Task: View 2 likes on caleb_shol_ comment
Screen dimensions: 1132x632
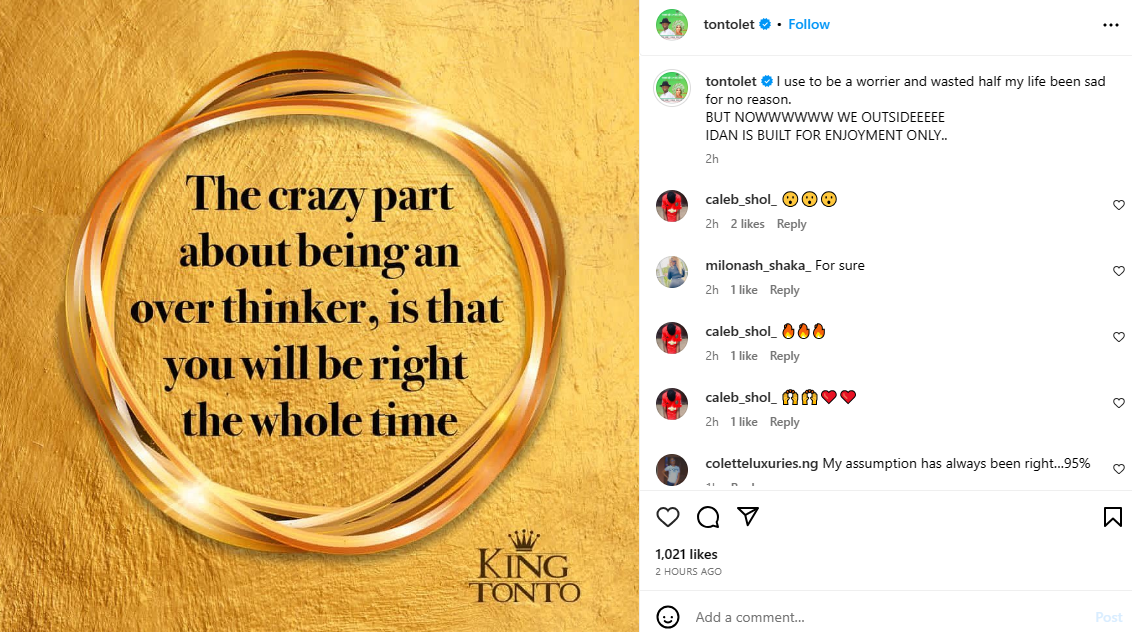Action: click(747, 224)
